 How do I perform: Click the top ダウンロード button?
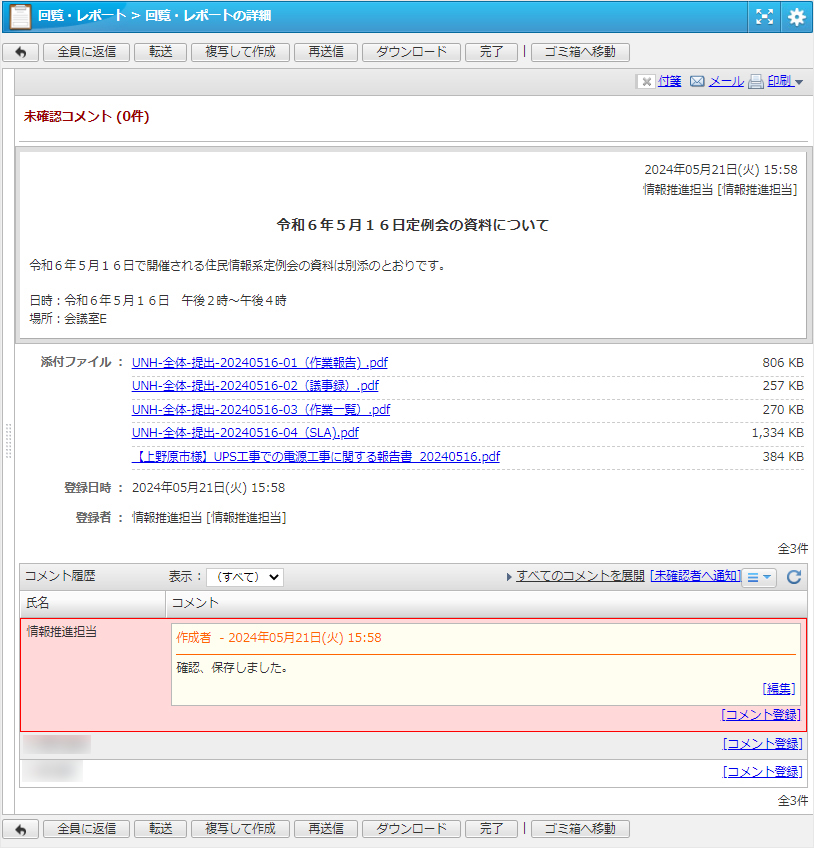click(x=412, y=52)
